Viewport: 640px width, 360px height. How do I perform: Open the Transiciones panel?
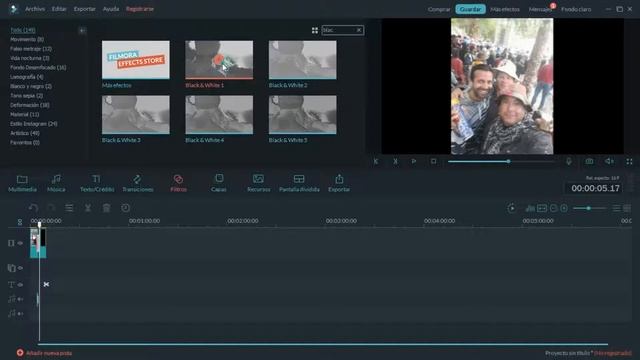tap(138, 183)
